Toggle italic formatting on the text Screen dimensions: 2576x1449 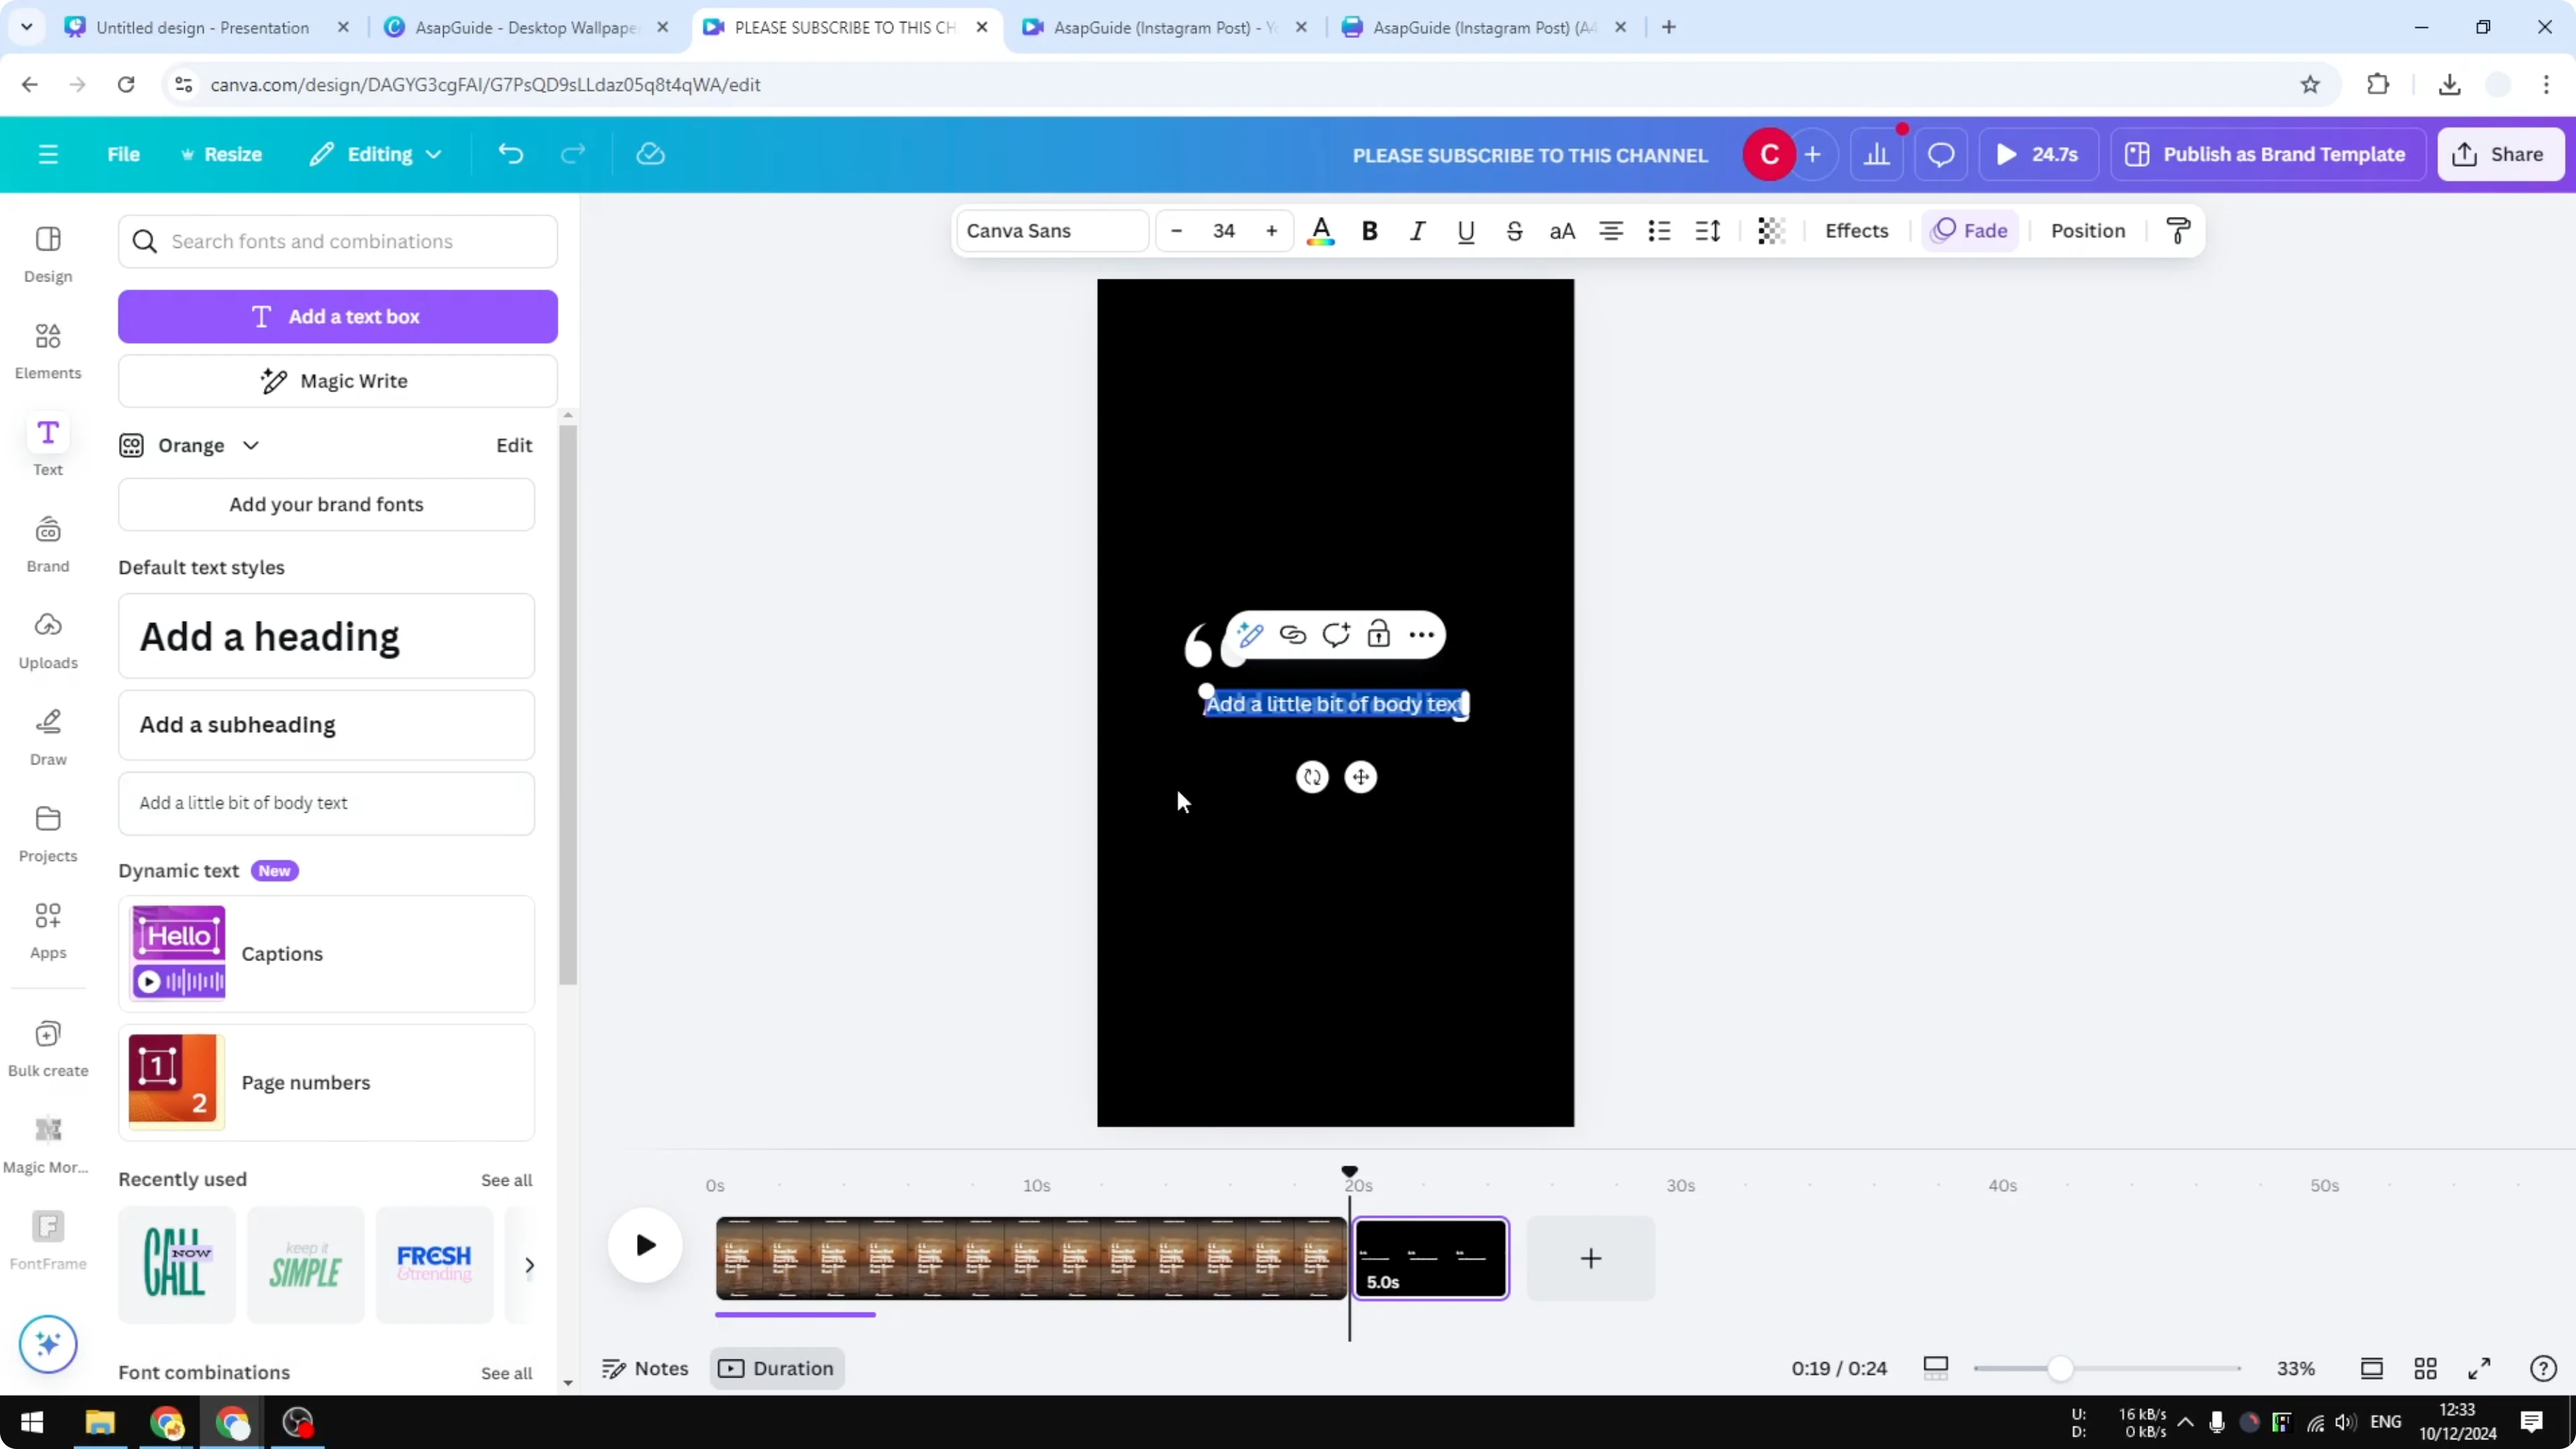[x=1417, y=231]
